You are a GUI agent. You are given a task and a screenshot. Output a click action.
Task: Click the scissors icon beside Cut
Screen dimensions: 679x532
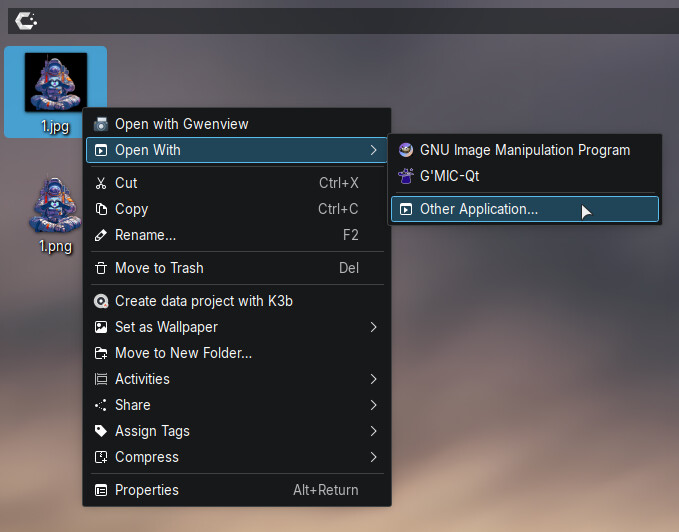pyautogui.click(x=100, y=183)
